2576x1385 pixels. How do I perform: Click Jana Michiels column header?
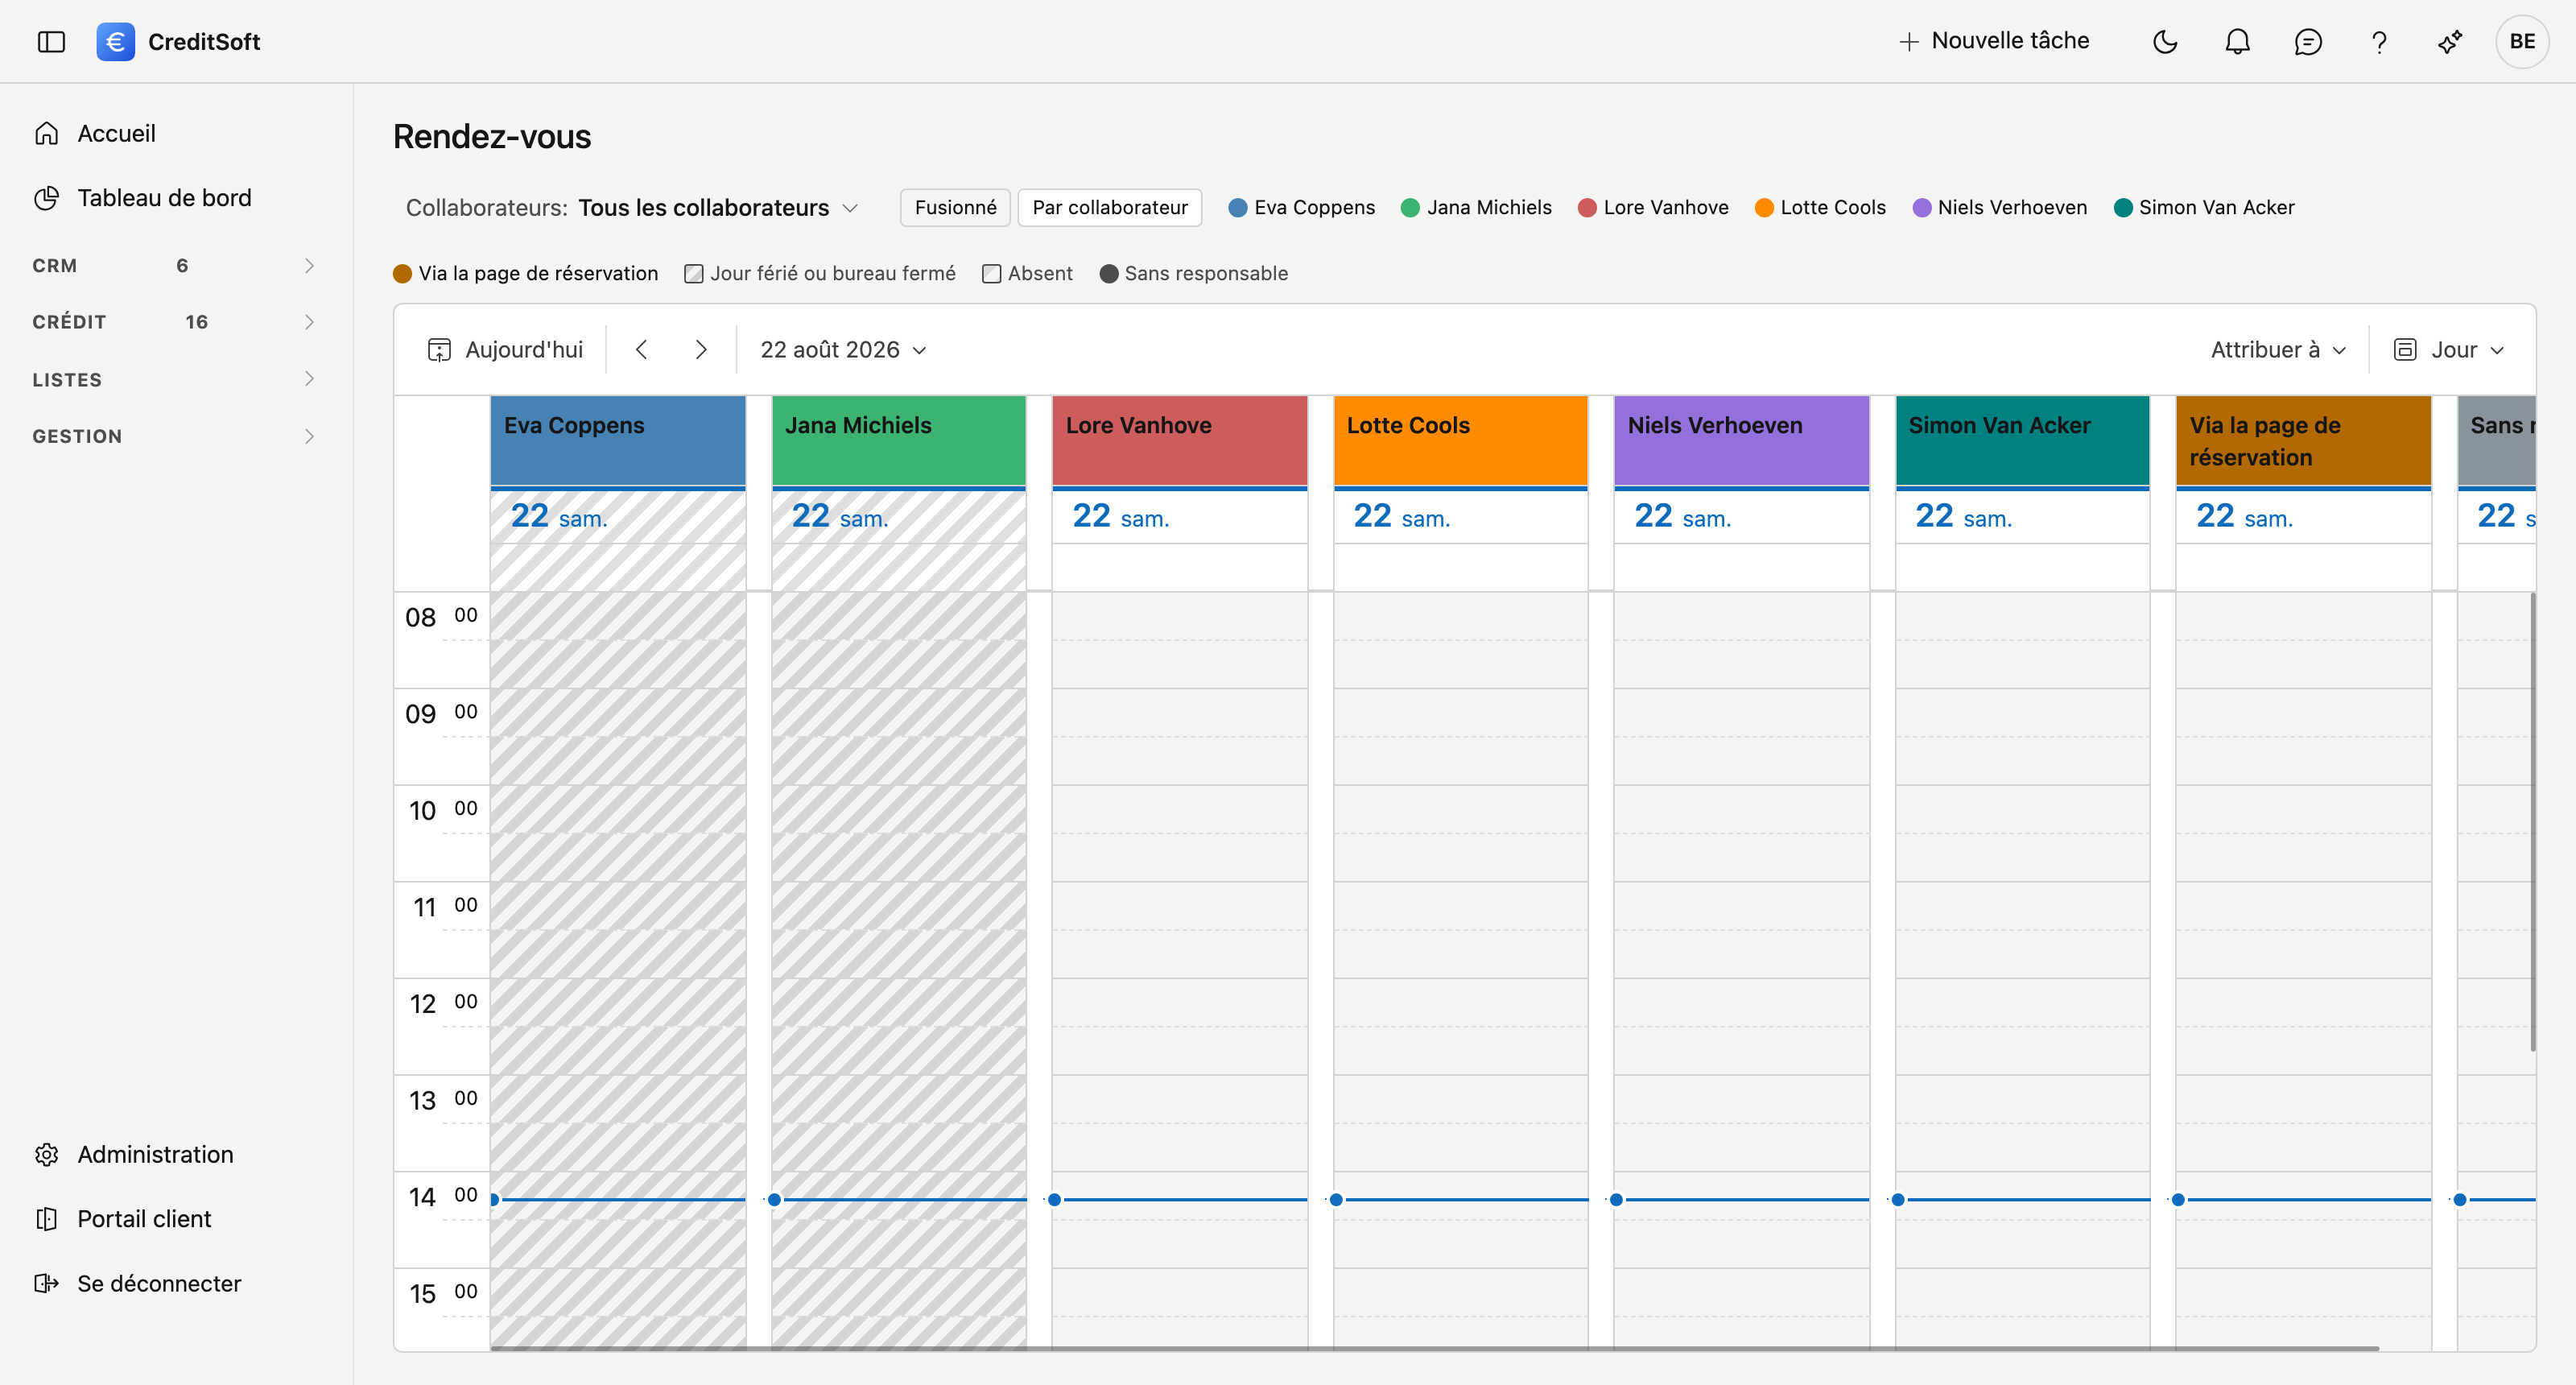(x=899, y=441)
